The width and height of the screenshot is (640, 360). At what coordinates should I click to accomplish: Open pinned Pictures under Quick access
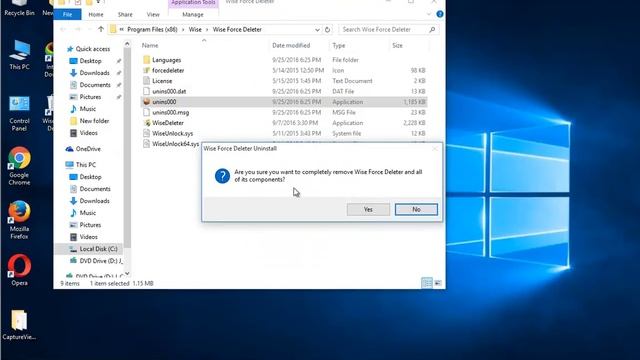[x=90, y=97]
